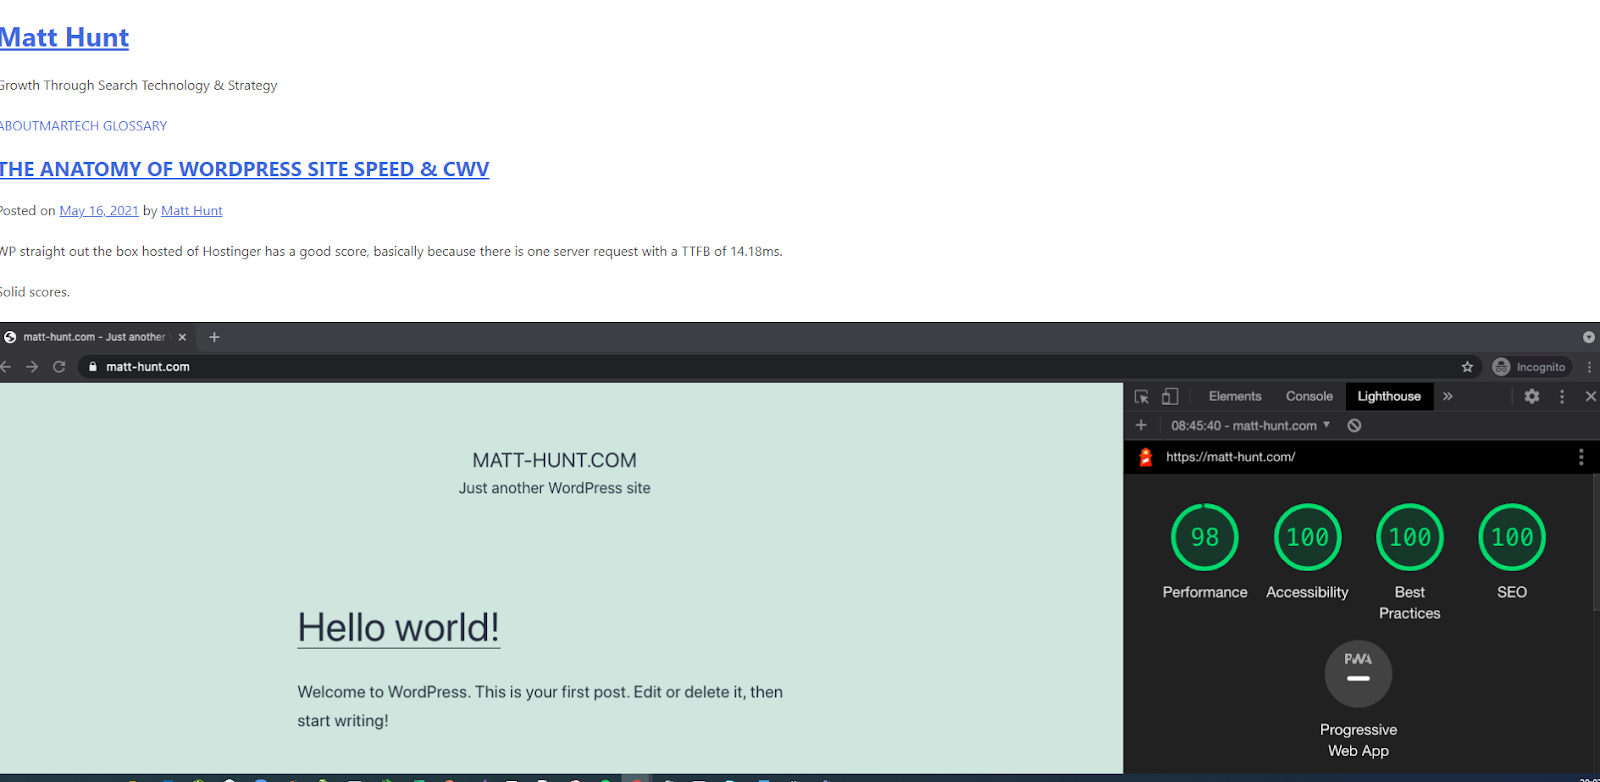Go forward in the browser
The image size is (1600, 782).
(x=32, y=367)
